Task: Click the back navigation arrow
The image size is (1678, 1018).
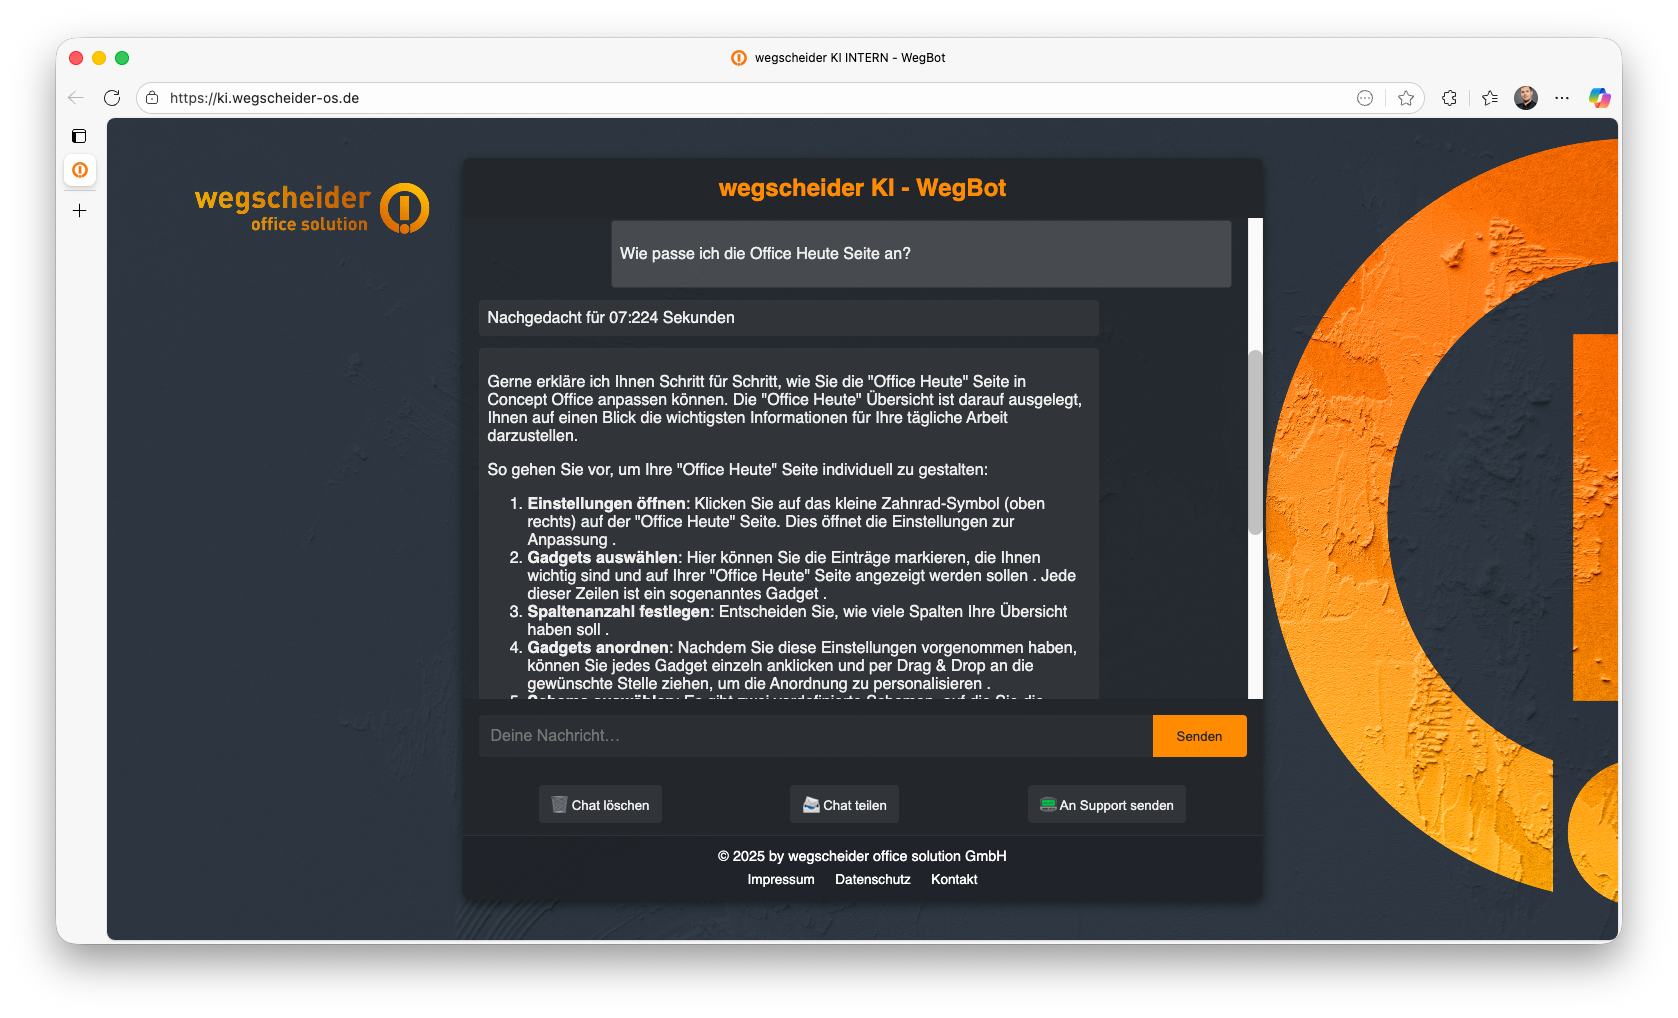Action: pos(76,98)
